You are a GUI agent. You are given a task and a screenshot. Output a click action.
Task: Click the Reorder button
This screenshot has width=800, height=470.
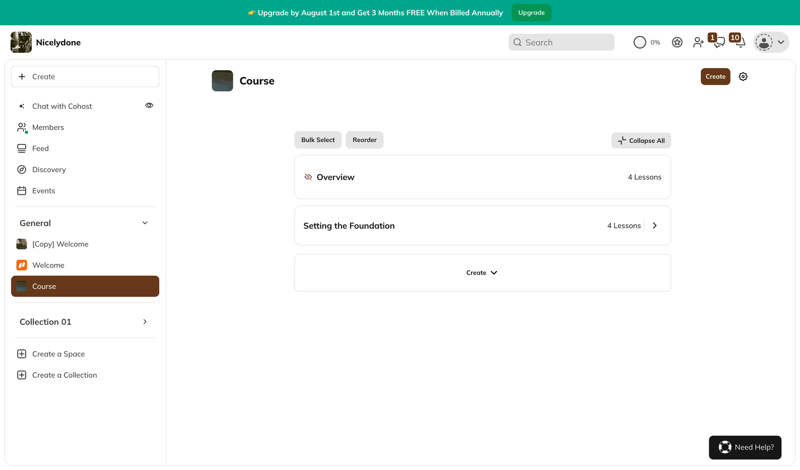pos(364,140)
